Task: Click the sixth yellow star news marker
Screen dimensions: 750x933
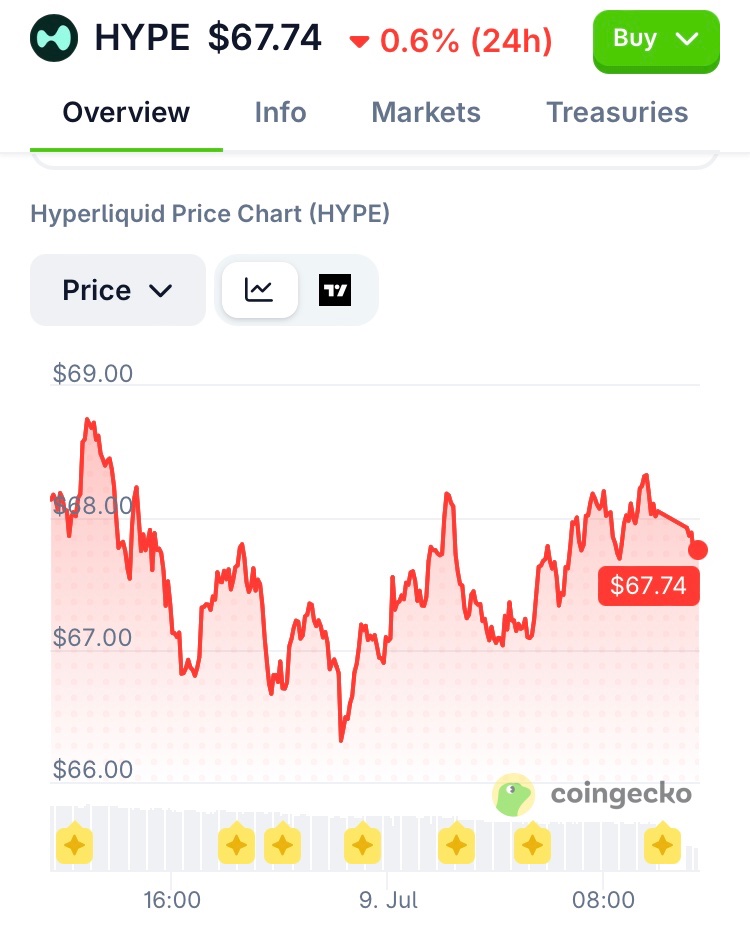Action: coord(532,843)
